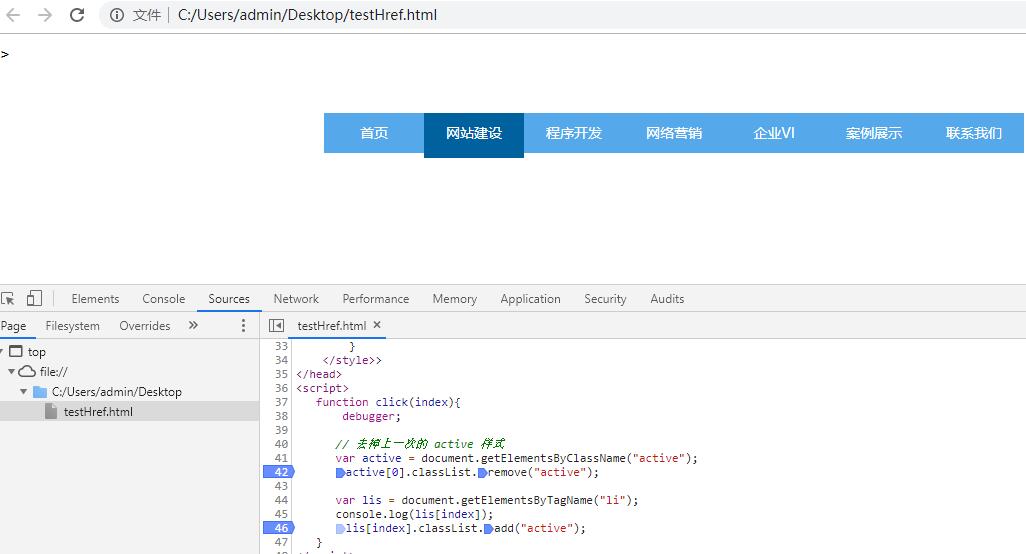
Task: Click getElementsByTagName on line 44
Action: (527, 500)
